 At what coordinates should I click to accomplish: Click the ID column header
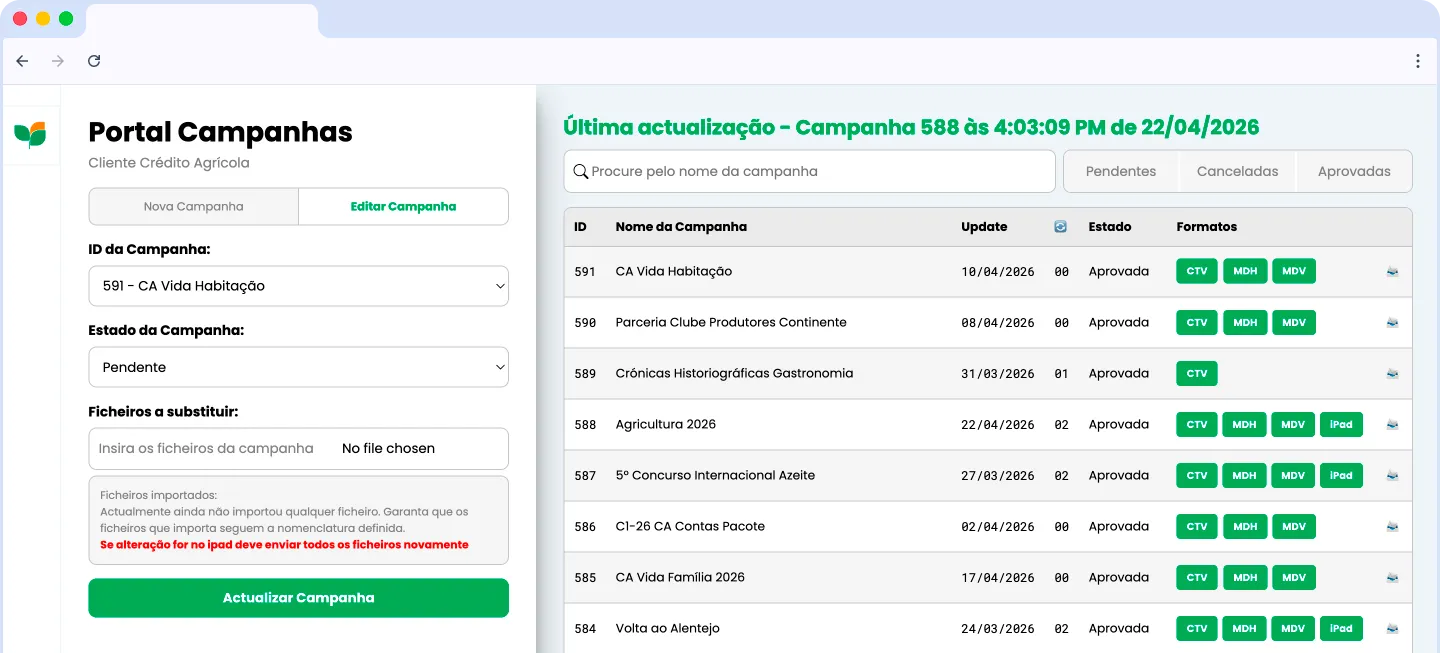pyautogui.click(x=580, y=227)
